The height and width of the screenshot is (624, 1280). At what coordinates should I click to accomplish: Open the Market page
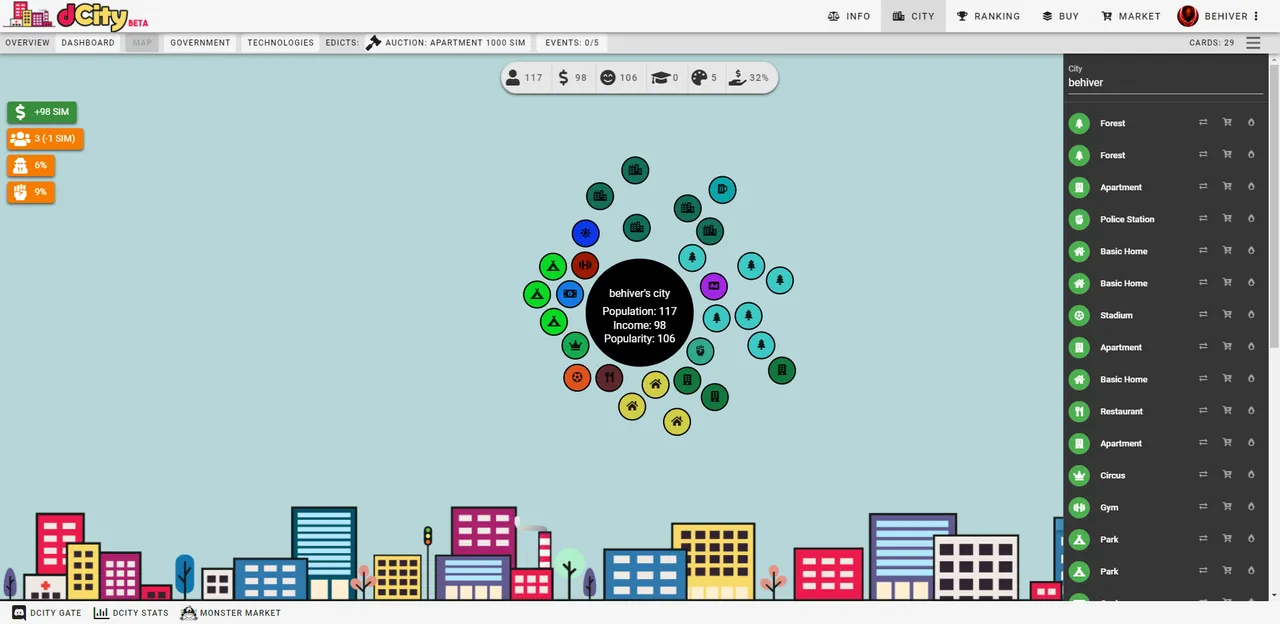pyautogui.click(x=1130, y=16)
